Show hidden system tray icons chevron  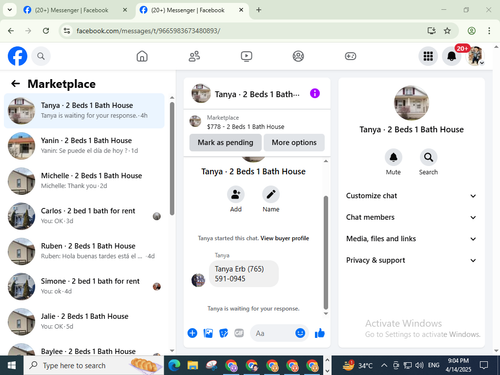point(384,365)
